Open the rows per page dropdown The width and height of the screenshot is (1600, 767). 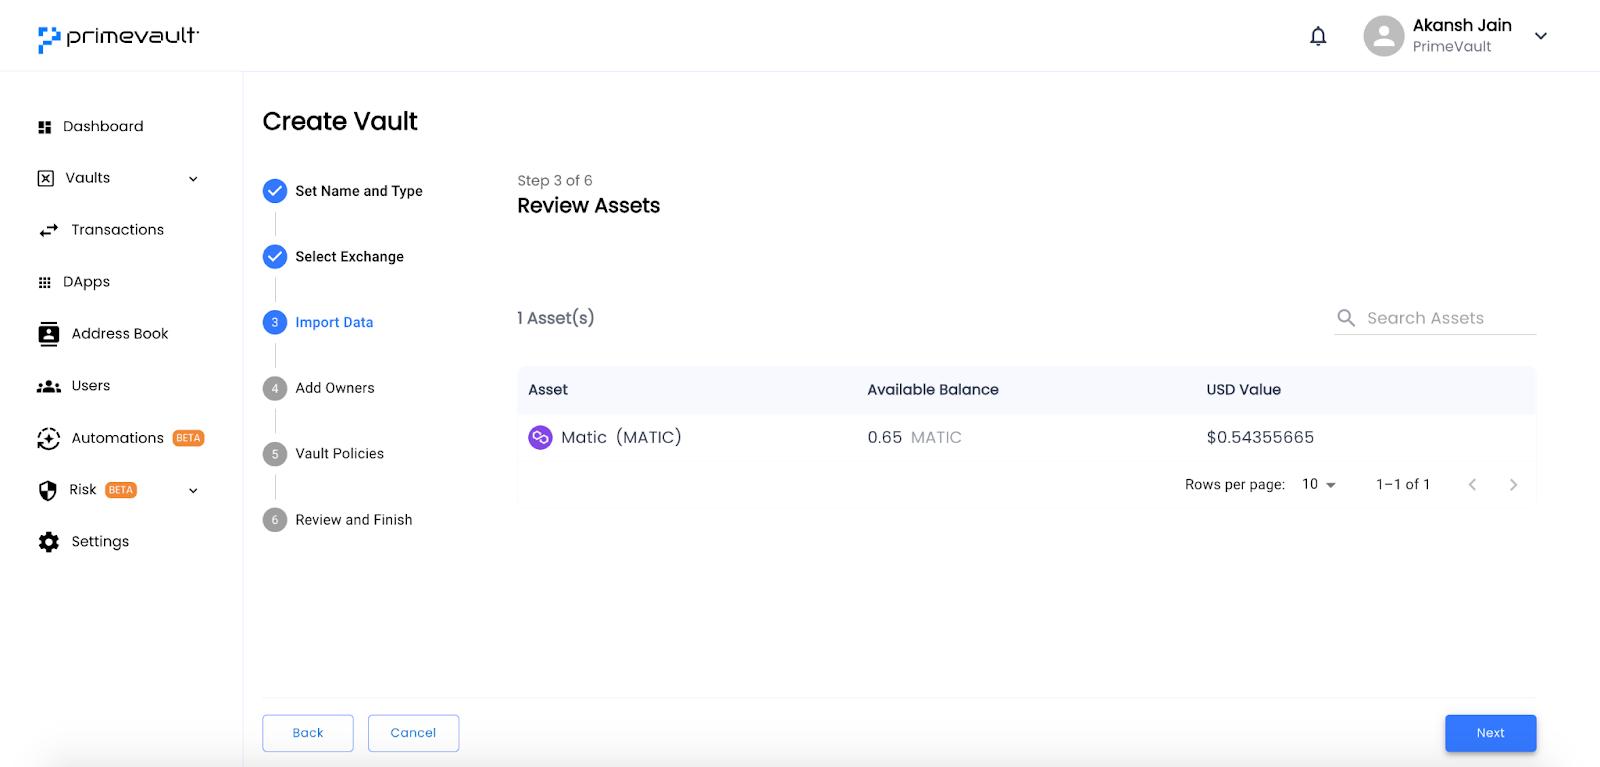point(1319,484)
